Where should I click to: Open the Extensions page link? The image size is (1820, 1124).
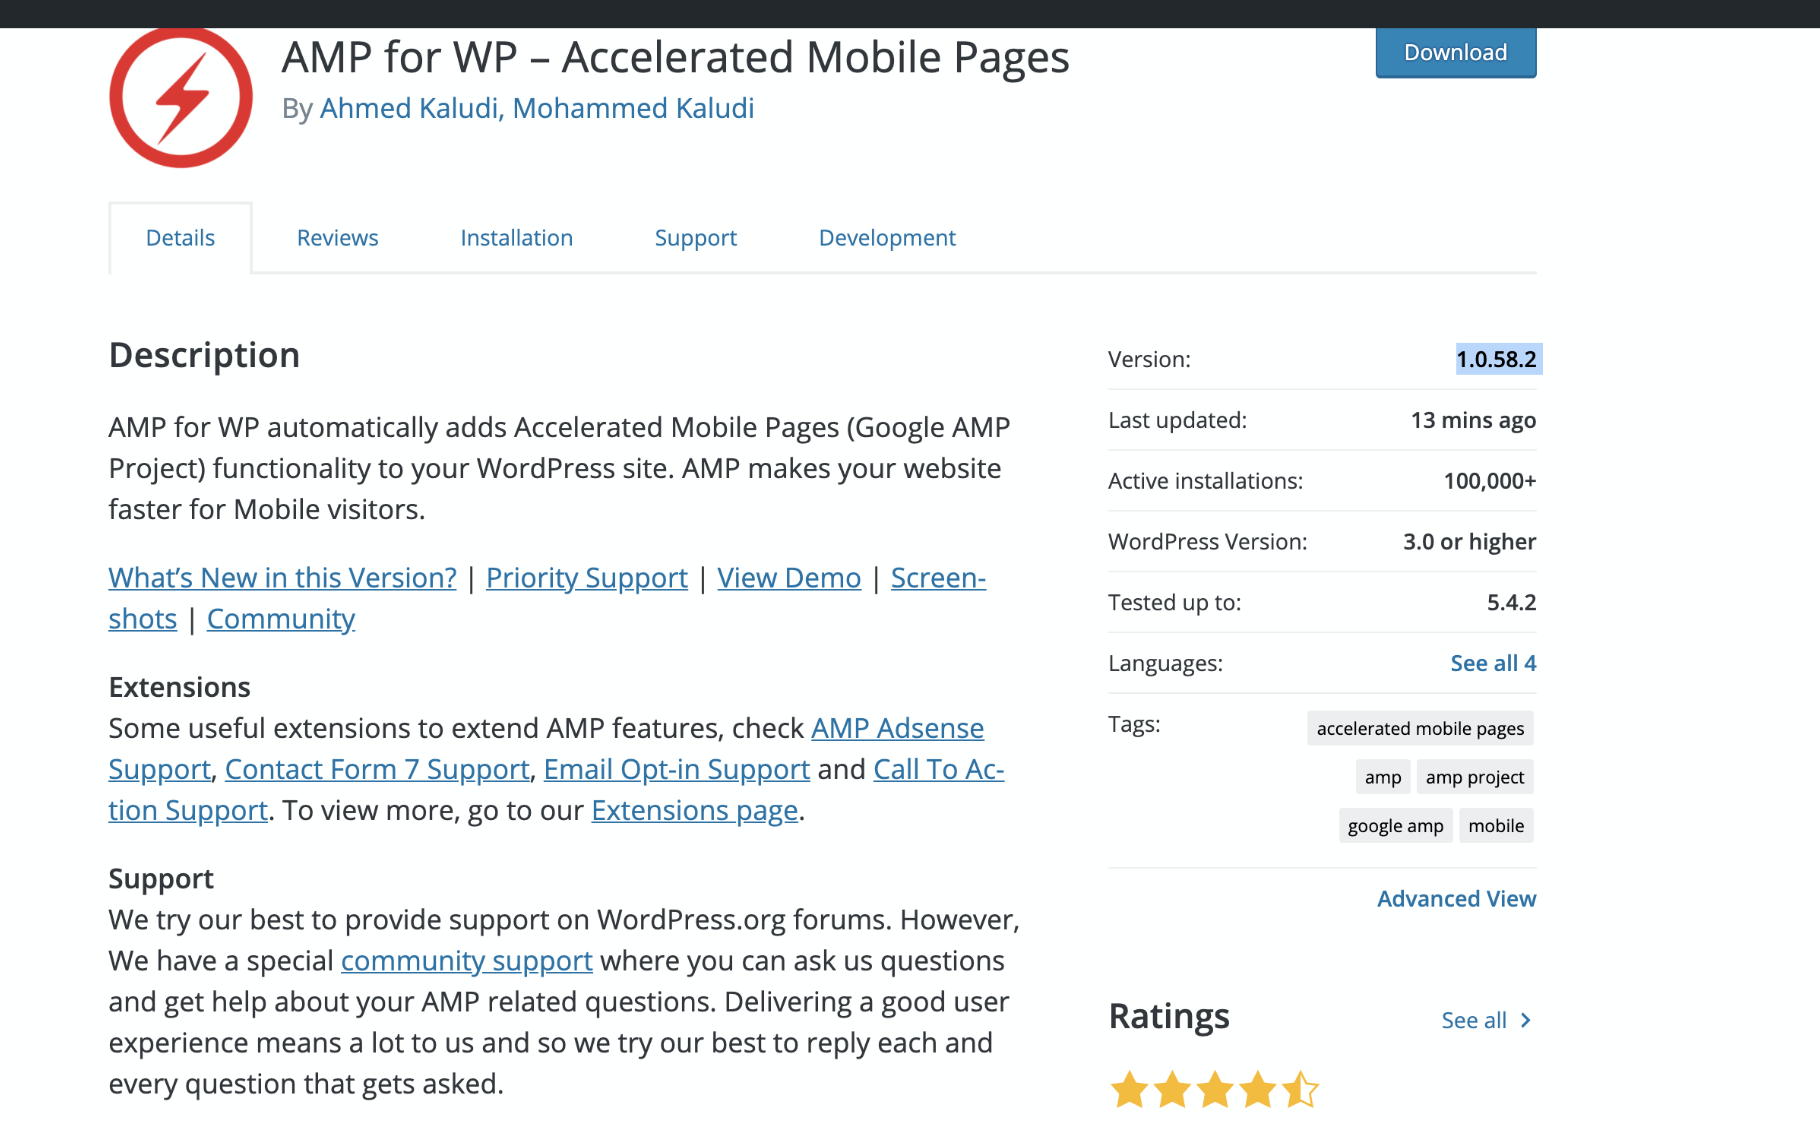coord(694,810)
